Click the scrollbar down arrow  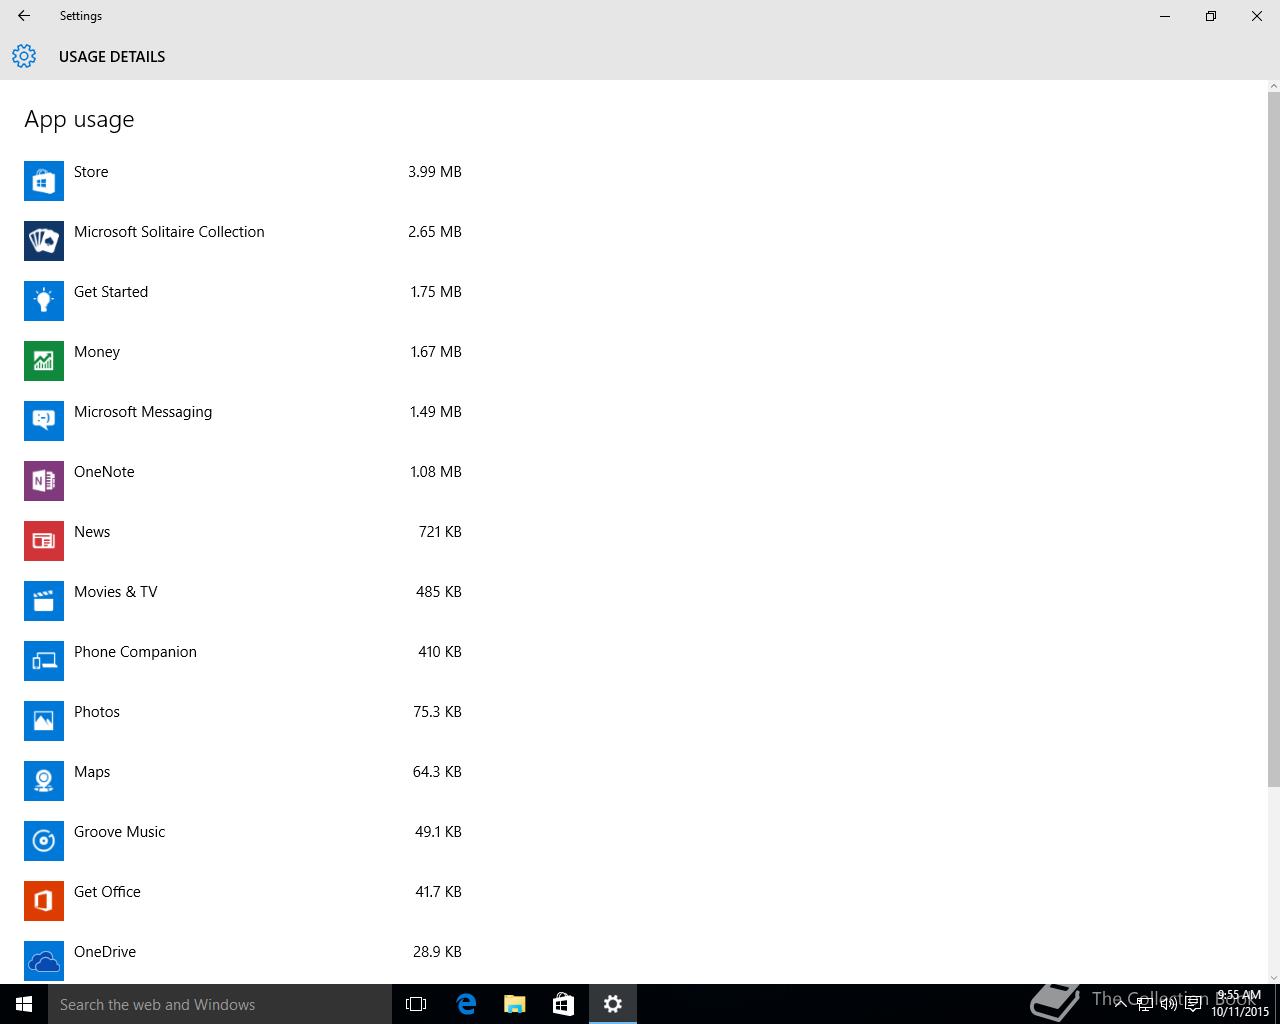click(1273, 977)
